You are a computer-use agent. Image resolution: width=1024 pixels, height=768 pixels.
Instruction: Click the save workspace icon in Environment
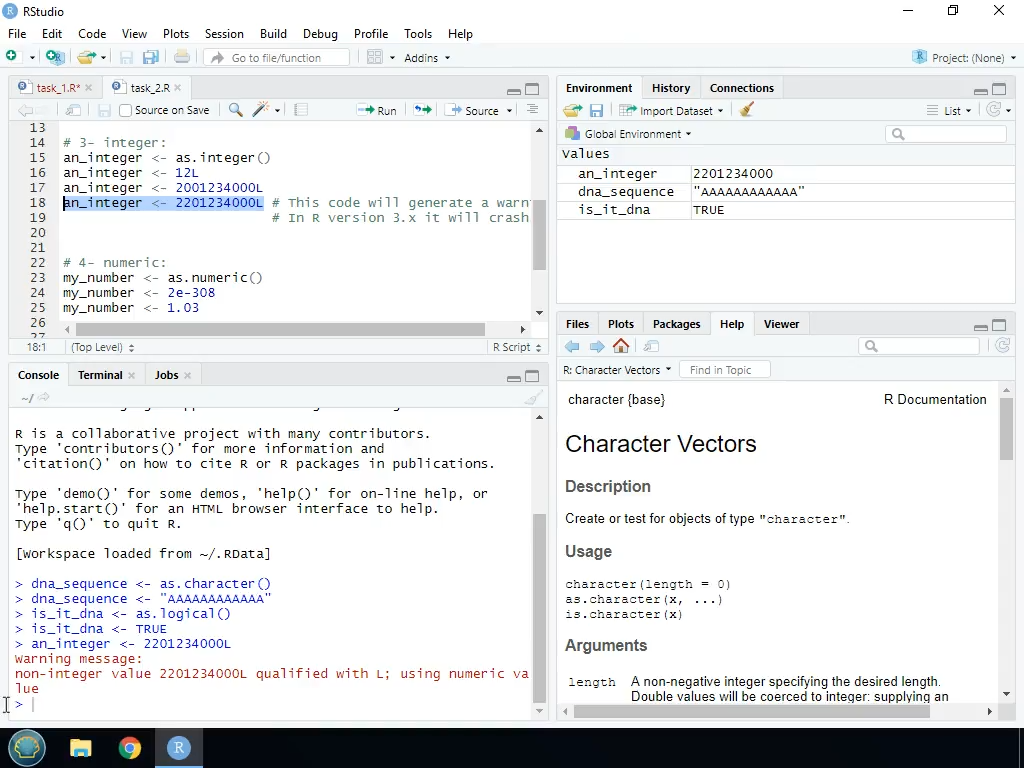tap(596, 110)
